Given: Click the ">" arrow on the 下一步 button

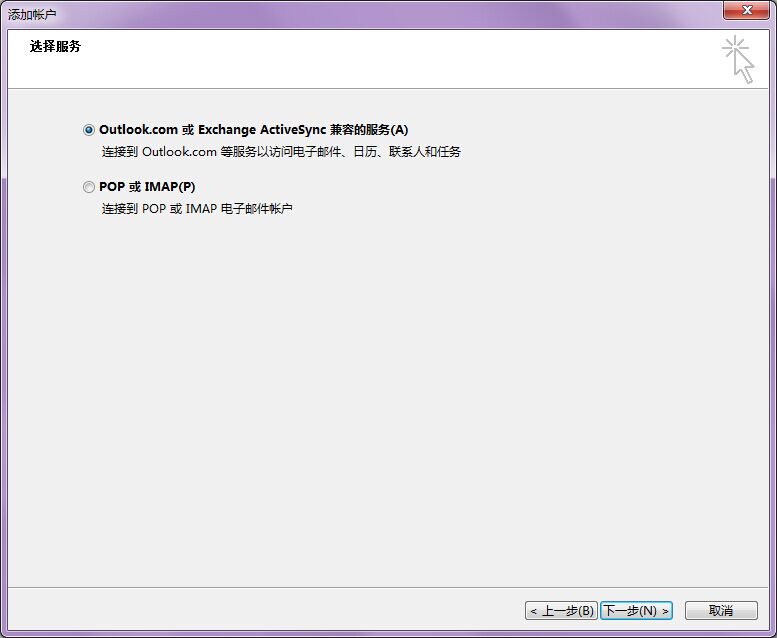Looking at the screenshot, I should pyautogui.click(x=664, y=610).
